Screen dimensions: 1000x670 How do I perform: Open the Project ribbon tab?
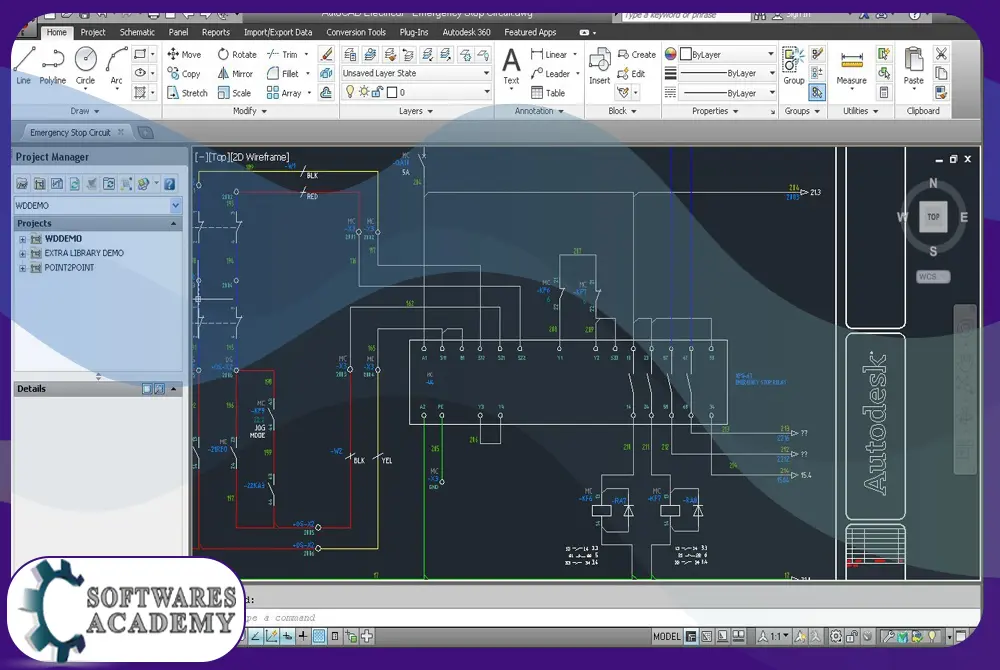pyautogui.click(x=92, y=32)
